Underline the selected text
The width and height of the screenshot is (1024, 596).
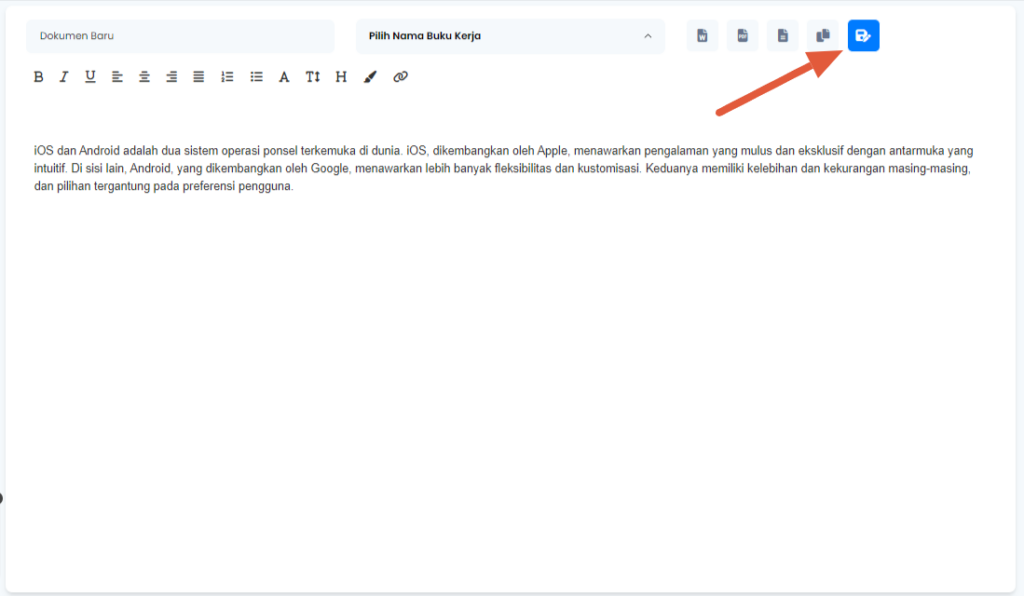90,77
